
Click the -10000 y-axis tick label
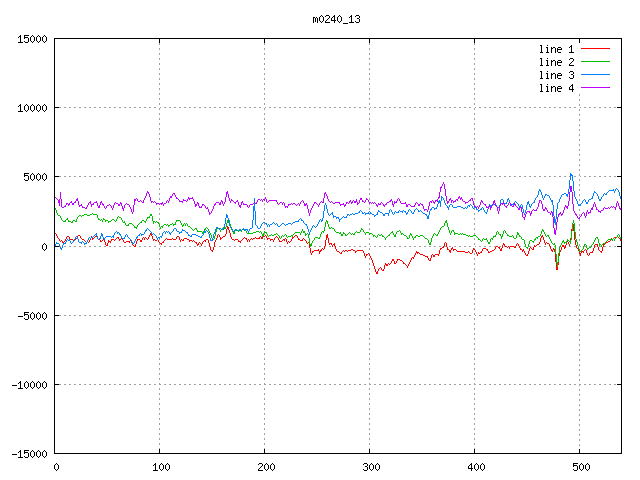click(x=28, y=384)
